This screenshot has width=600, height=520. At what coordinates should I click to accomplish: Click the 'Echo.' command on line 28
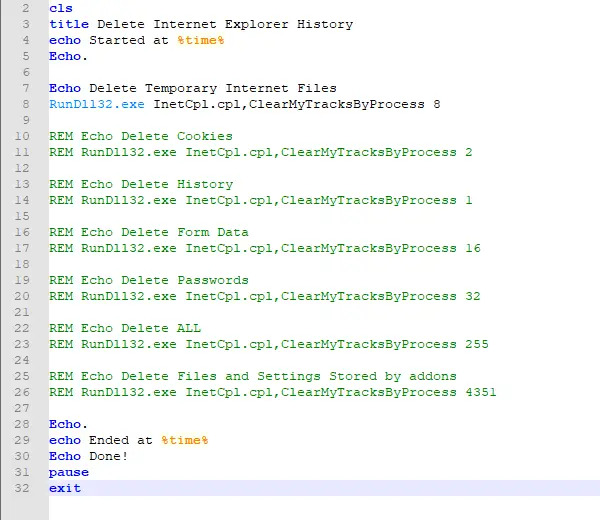(x=68, y=424)
